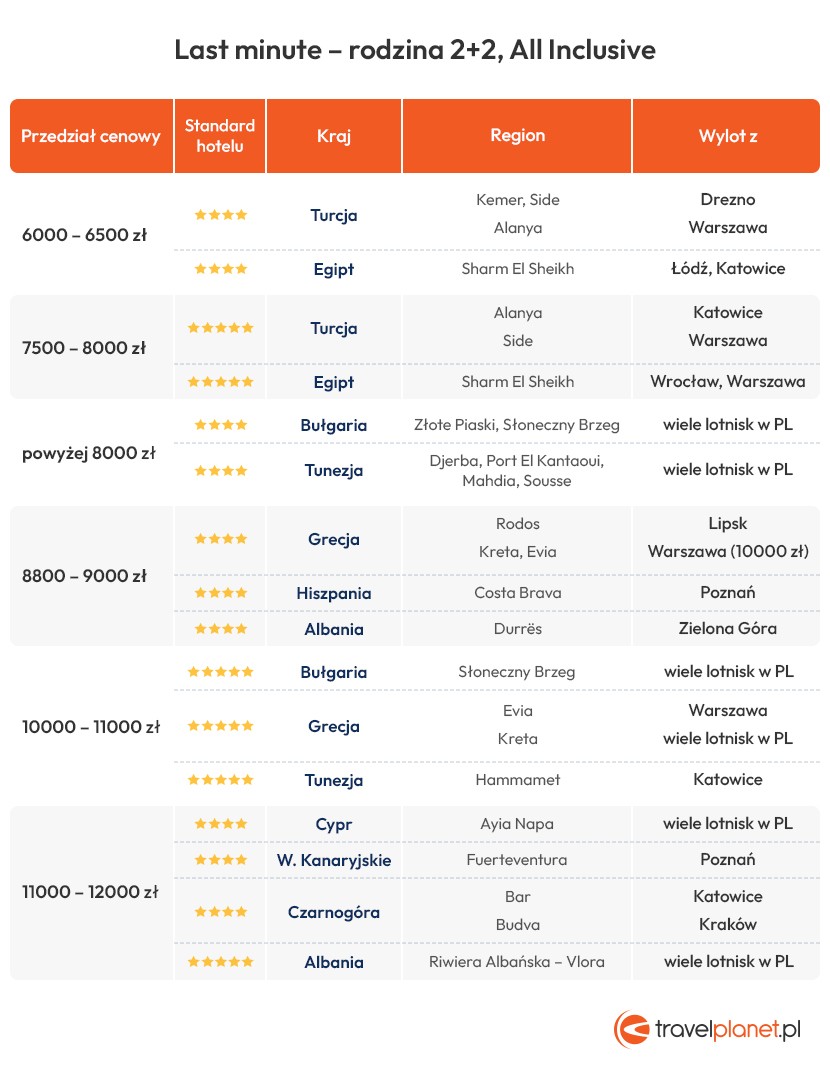Image resolution: width=830 pixels, height=1070 pixels.
Task: Click the 11000 – 12000 zł price range
Action: [x=90, y=892]
